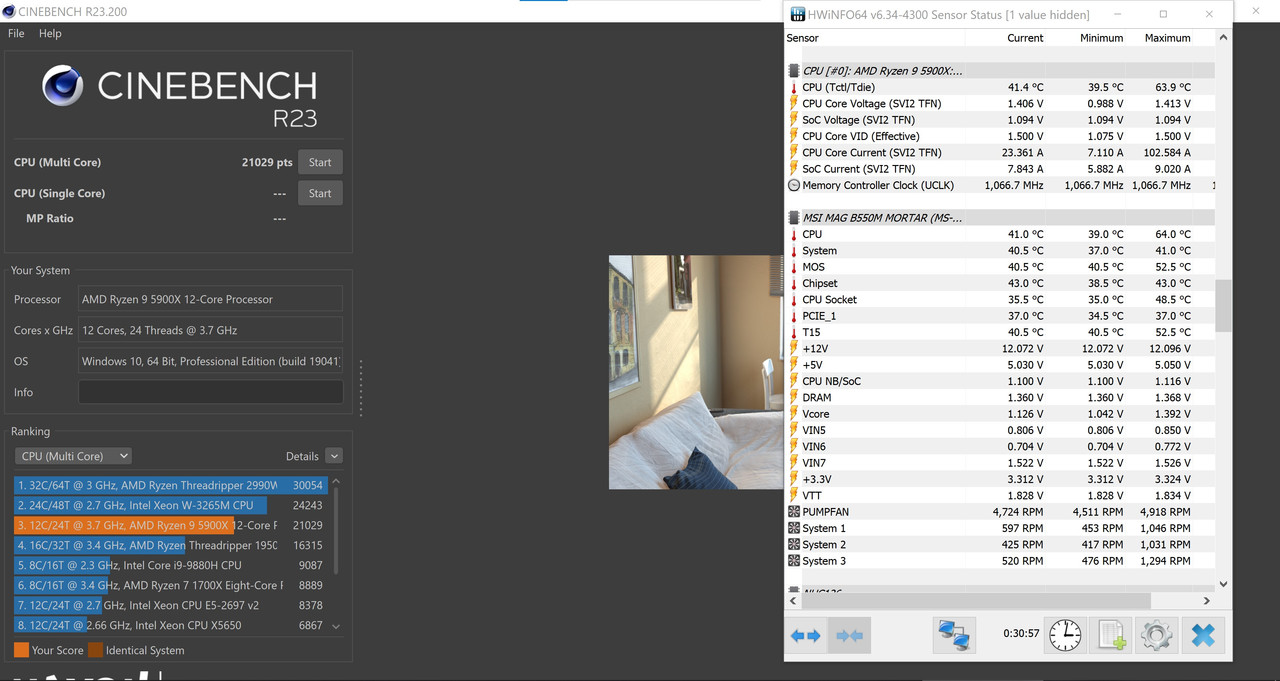Click the orange Your Score swatch
Image resolution: width=1280 pixels, height=681 pixels.
[21, 650]
